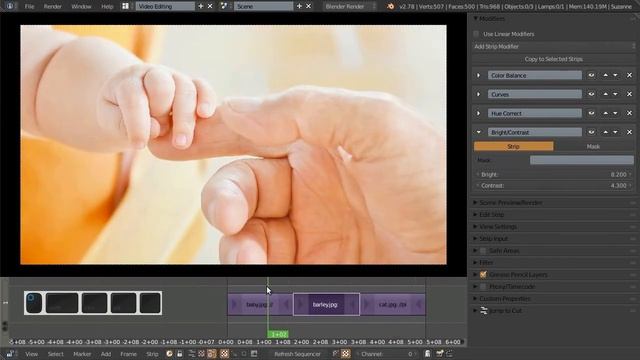Click the sequencer editor type icon

coord(10,353)
